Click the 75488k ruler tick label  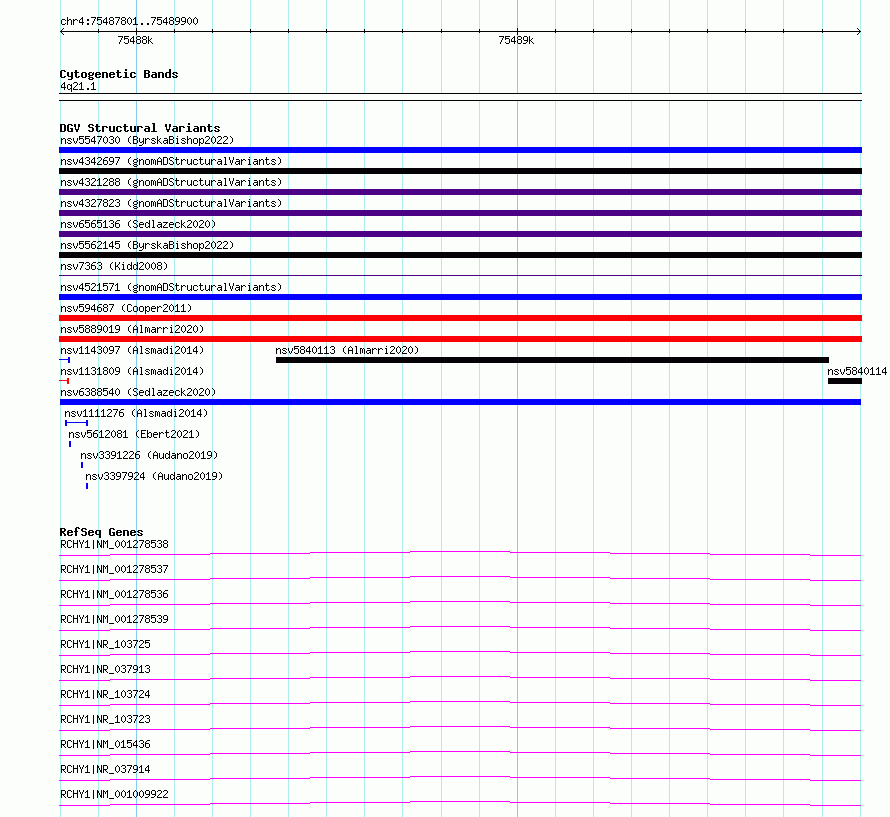(x=135, y=40)
